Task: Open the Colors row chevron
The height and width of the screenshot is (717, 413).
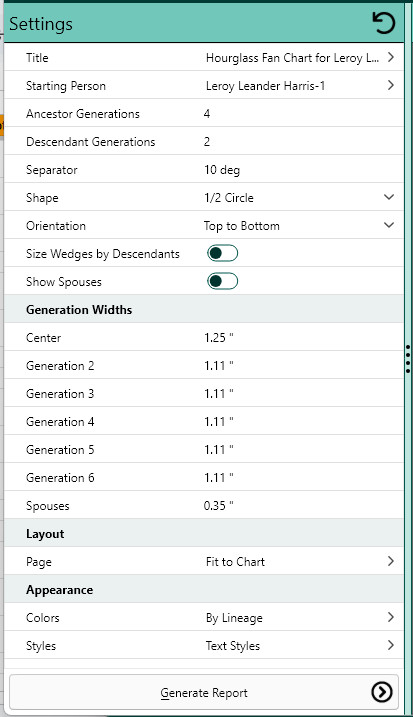Action: [x=391, y=617]
